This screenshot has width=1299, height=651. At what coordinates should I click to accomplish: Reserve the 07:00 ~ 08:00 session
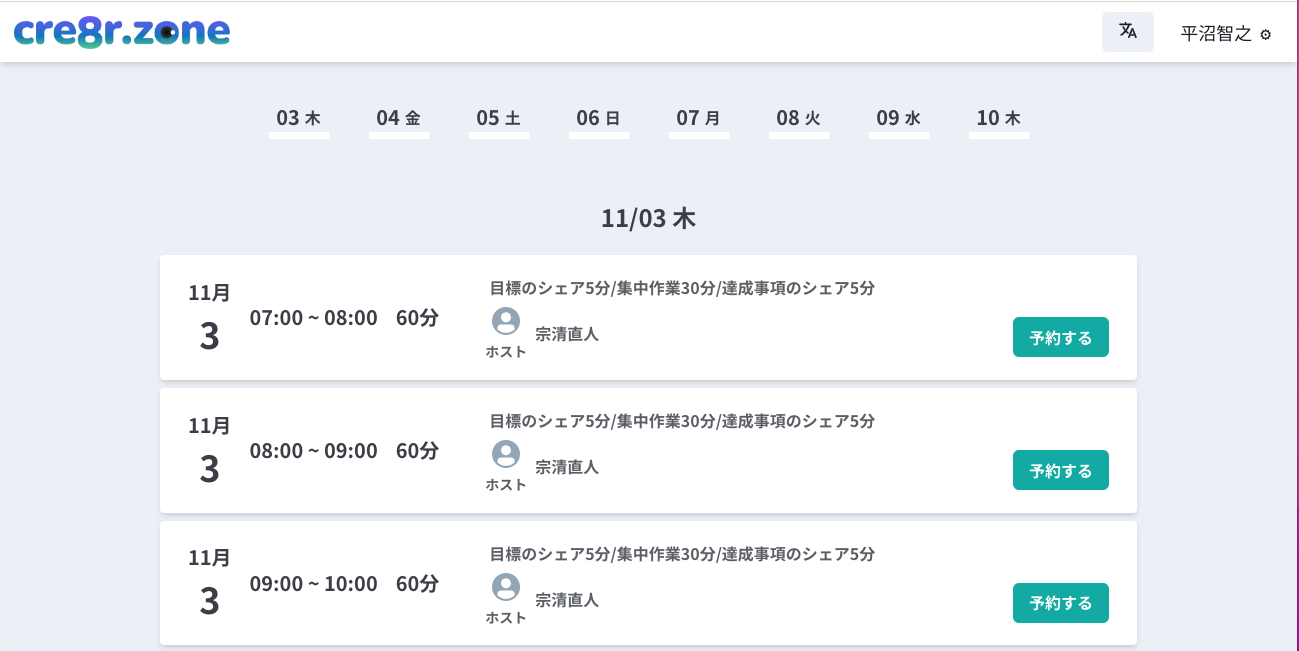click(1060, 337)
